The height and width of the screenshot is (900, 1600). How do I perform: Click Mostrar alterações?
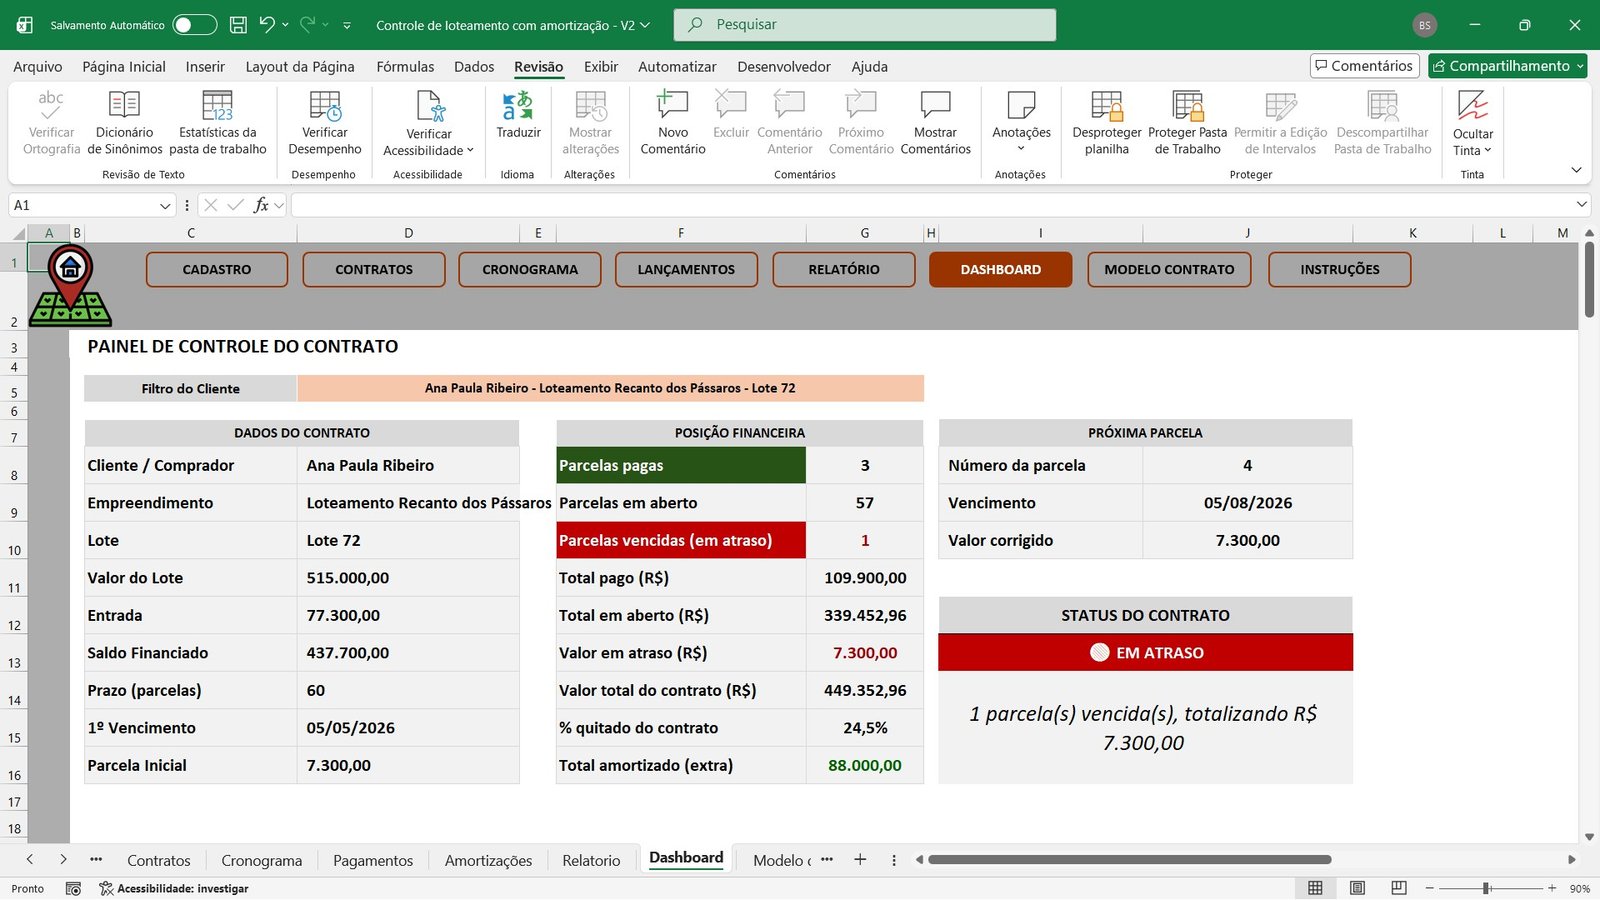590,123
